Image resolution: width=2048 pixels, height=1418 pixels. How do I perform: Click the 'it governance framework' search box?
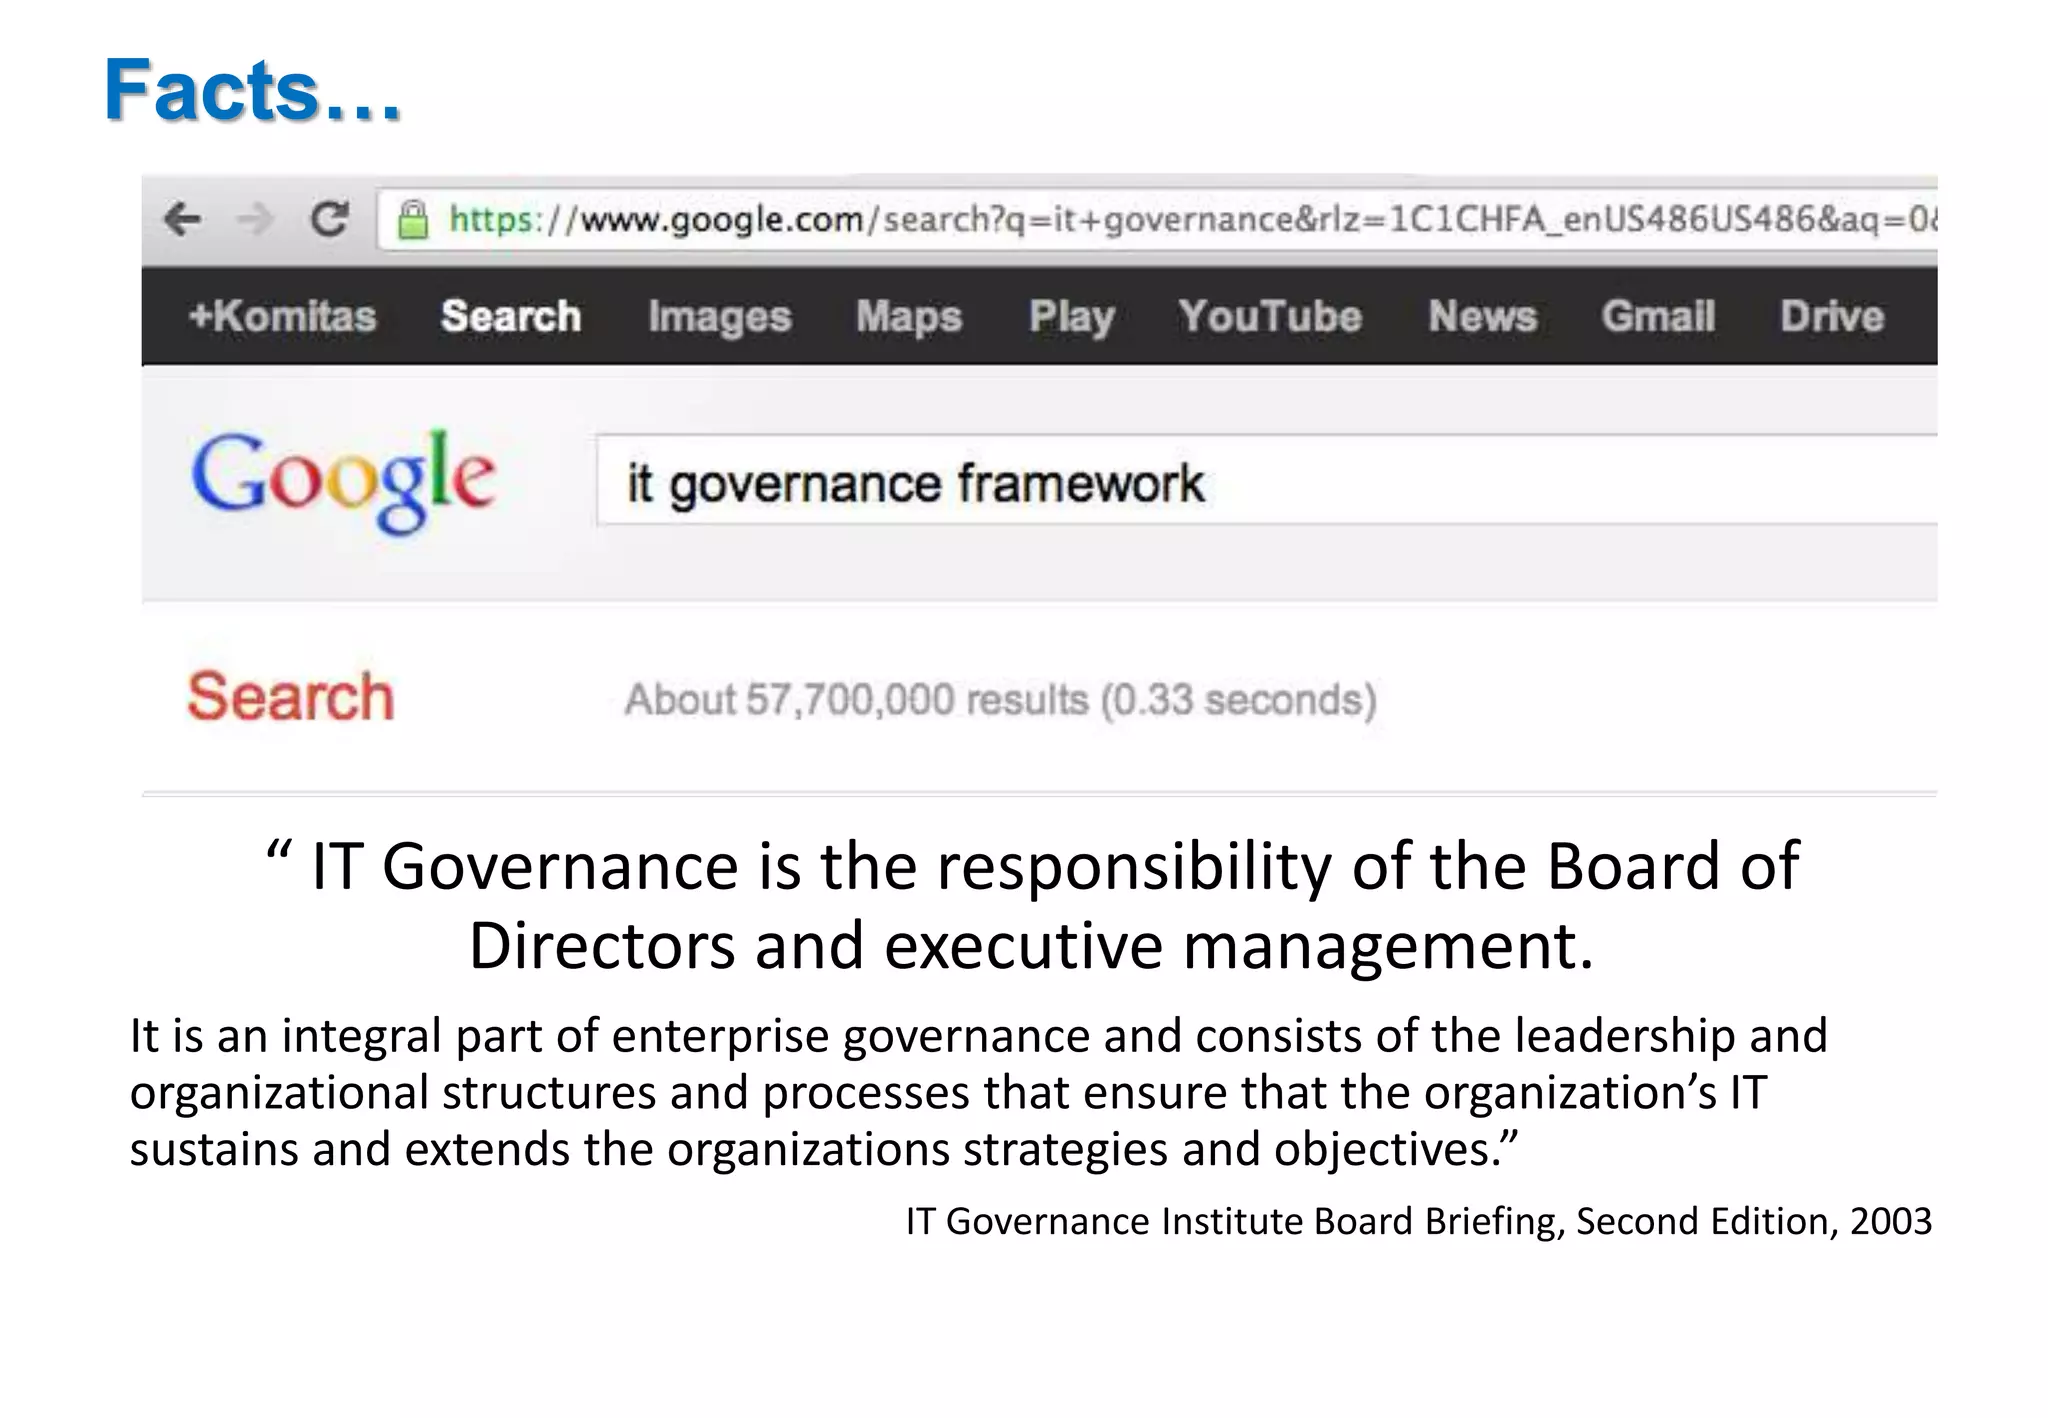[x=1267, y=480]
